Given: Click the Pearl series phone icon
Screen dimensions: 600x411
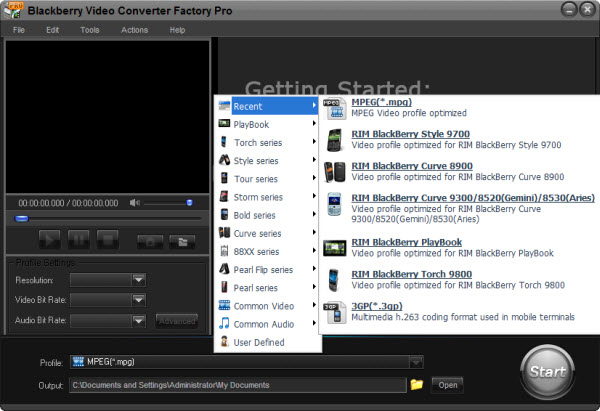Looking at the screenshot, I should 224,287.
